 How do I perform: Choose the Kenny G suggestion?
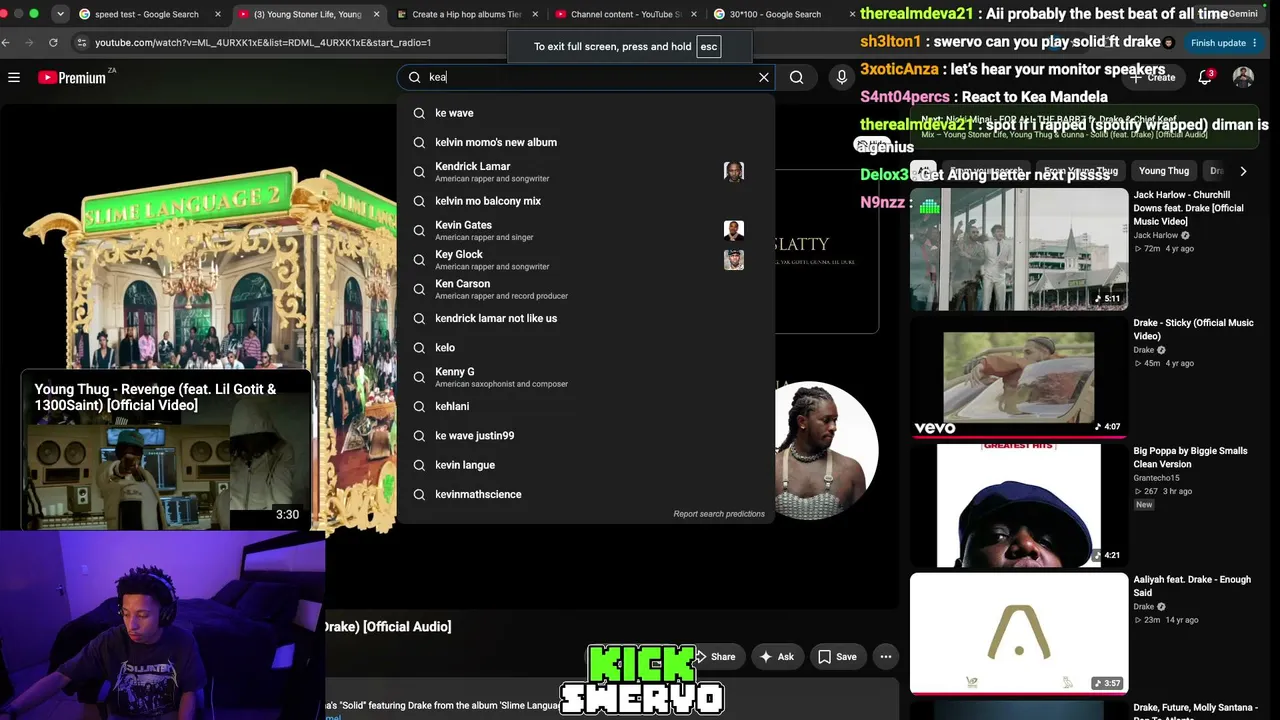coord(586,377)
